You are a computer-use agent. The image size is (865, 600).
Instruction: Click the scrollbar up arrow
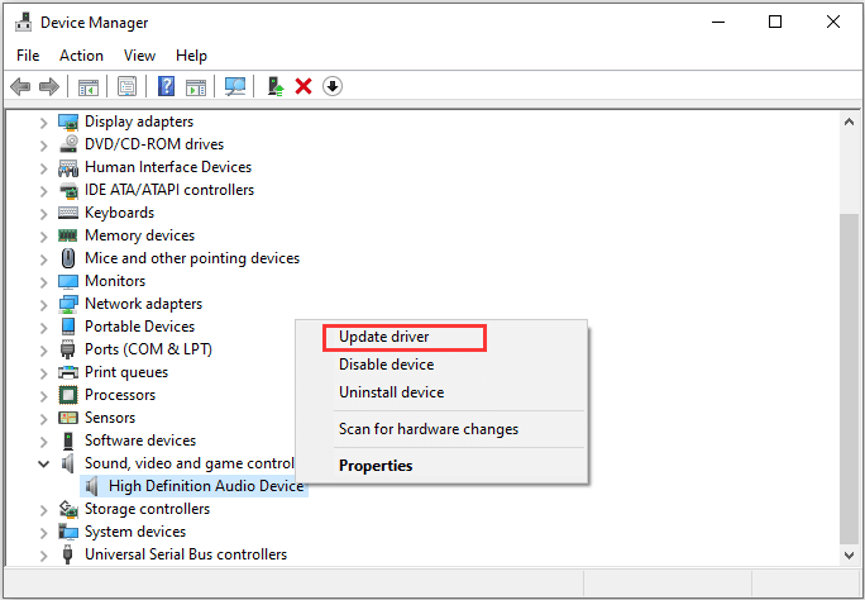[x=849, y=122]
